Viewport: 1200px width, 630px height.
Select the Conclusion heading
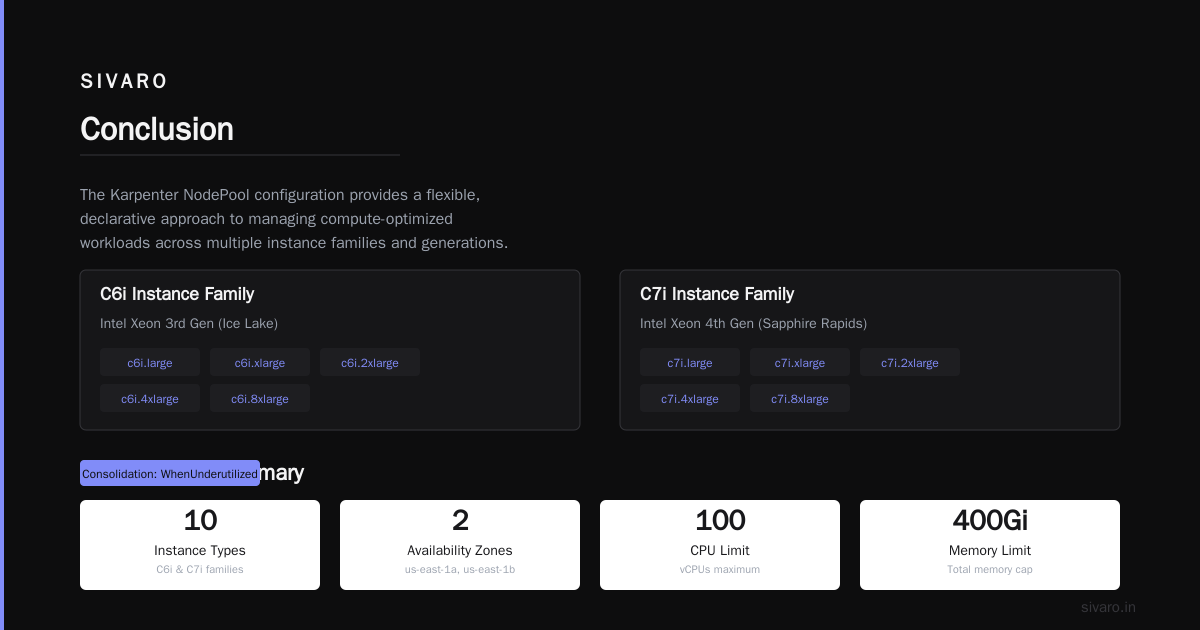pyautogui.click(x=157, y=129)
